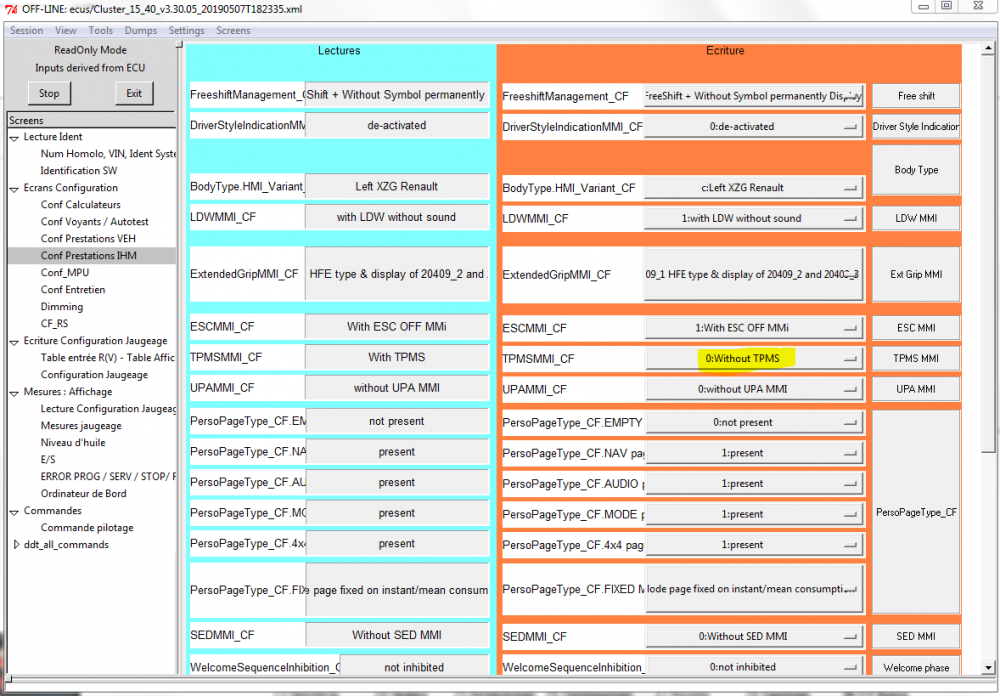Select Conf Prestations IHM screen
The width and height of the screenshot is (1000, 696).
click(x=89, y=256)
